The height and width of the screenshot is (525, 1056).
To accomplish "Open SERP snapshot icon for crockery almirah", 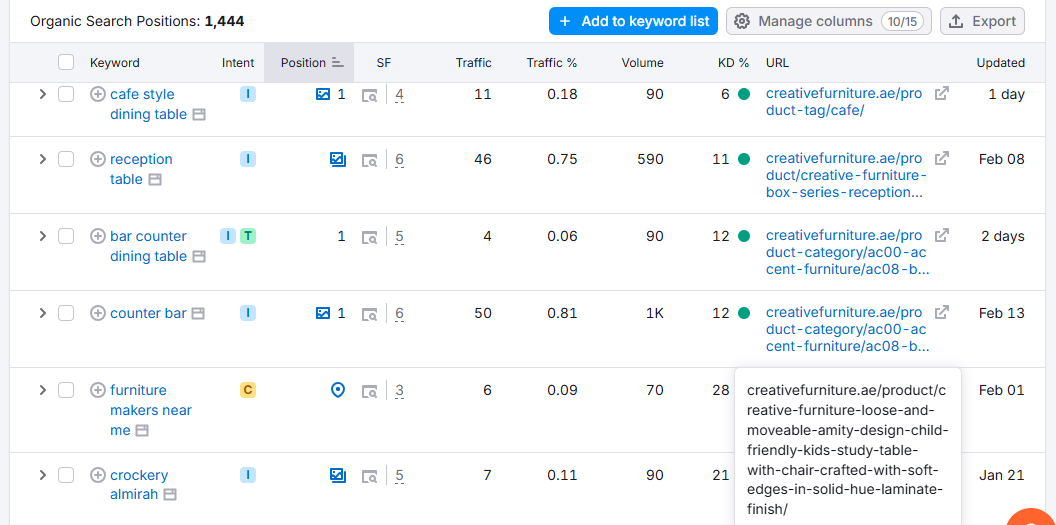I will [170, 495].
